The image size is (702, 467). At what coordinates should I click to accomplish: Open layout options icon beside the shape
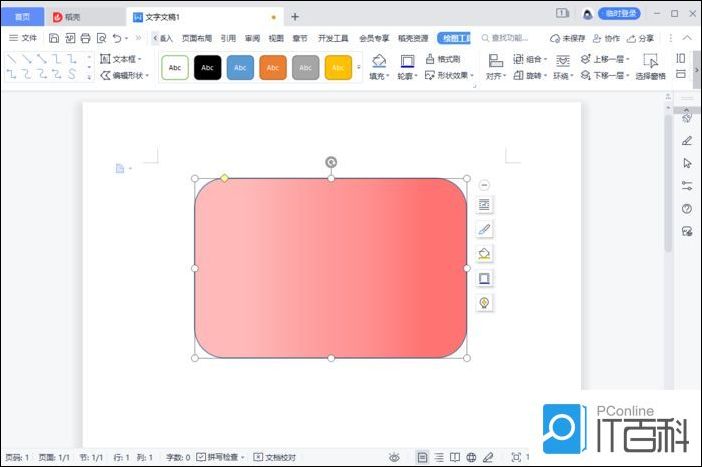(x=484, y=205)
